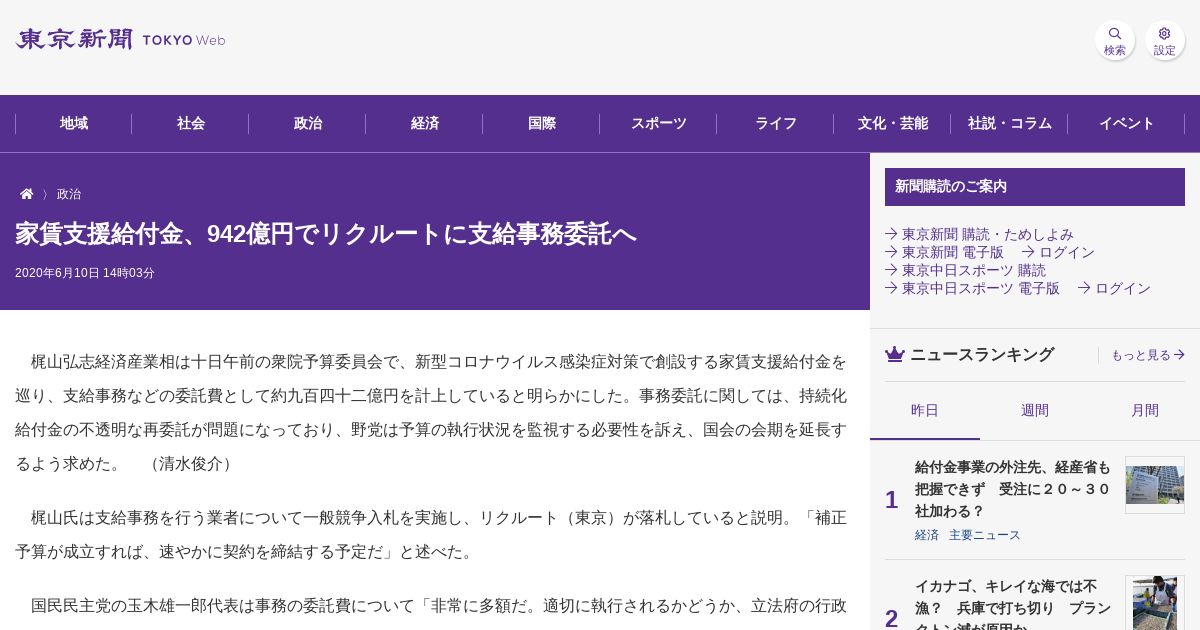Click ログイン next to 東京中日スポーツ 電子版
The width and height of the screenshot is (1200, 630).
click(x=1114, y=288)
